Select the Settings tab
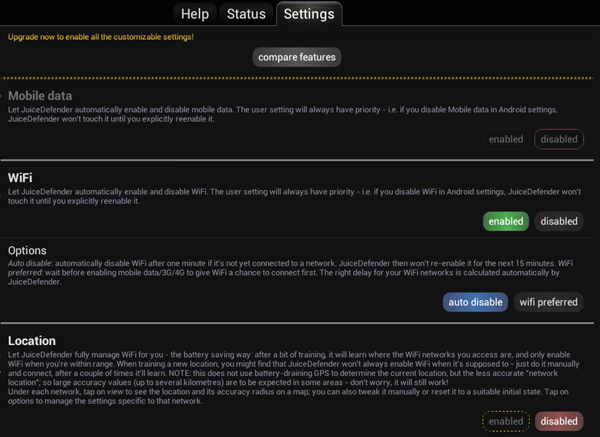 coord(309,14)
